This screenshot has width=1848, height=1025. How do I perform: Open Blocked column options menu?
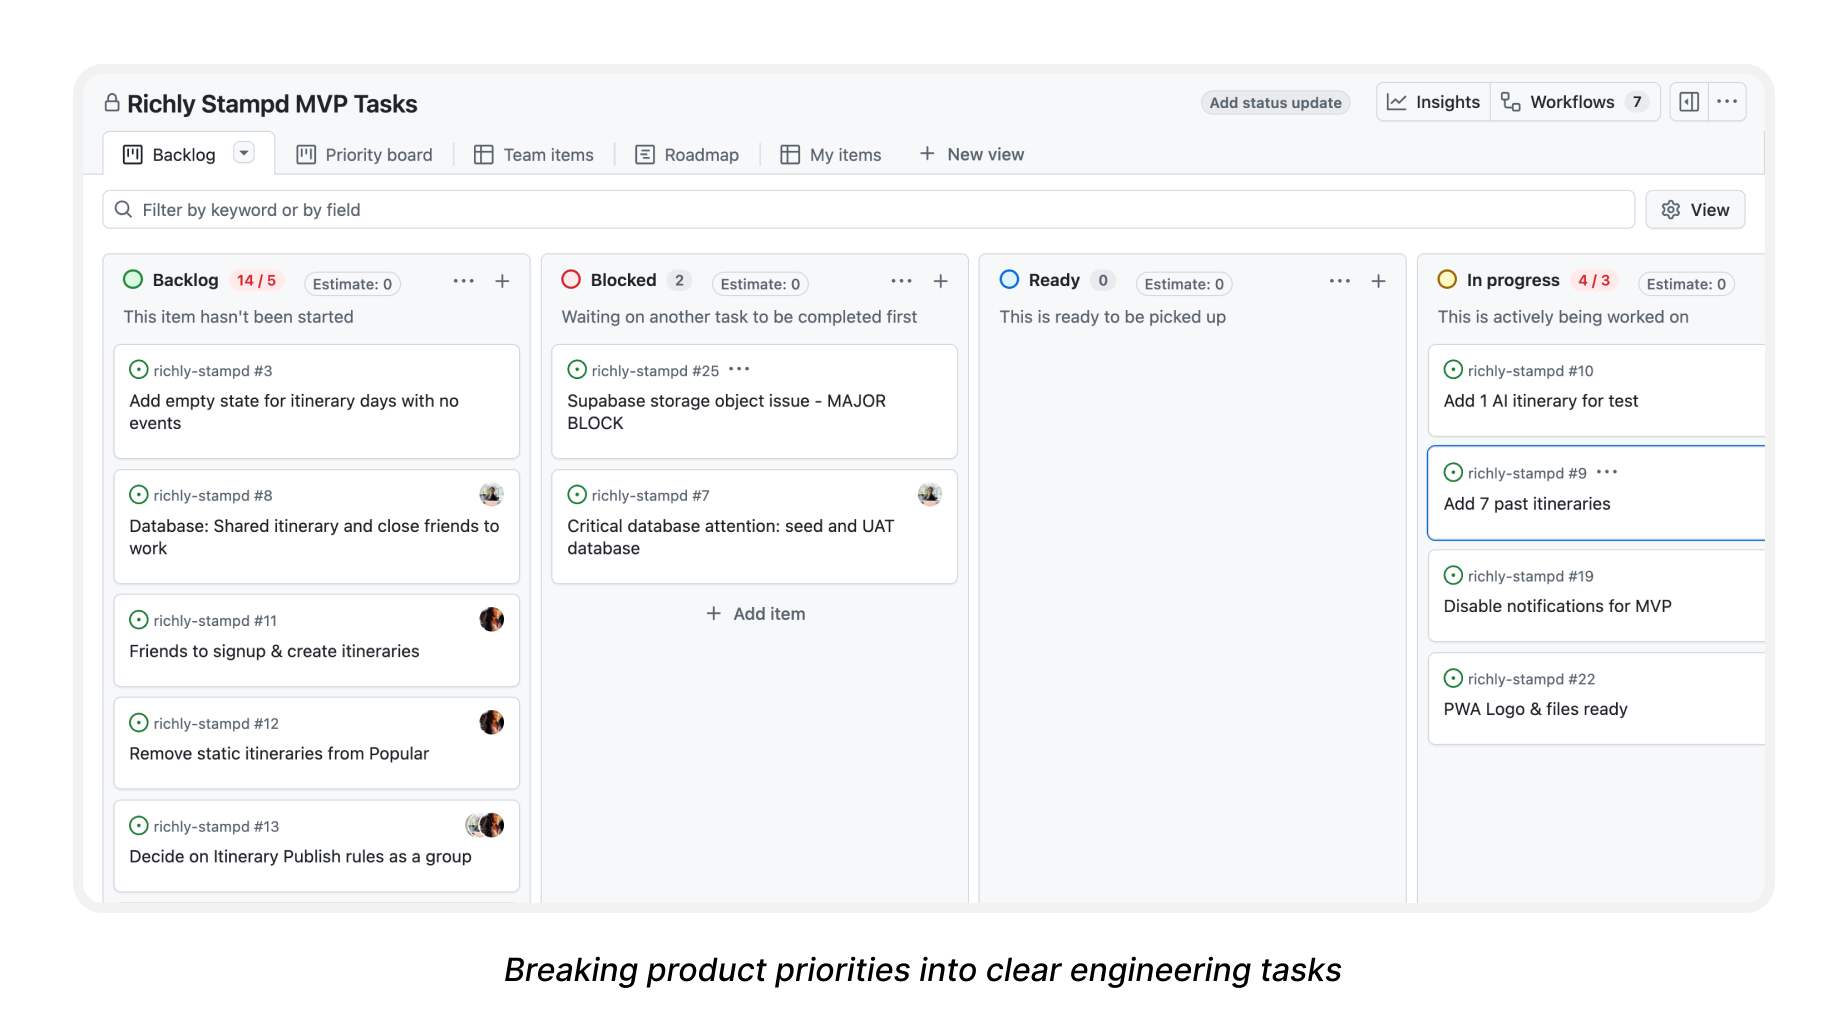(x=902, y=281)
